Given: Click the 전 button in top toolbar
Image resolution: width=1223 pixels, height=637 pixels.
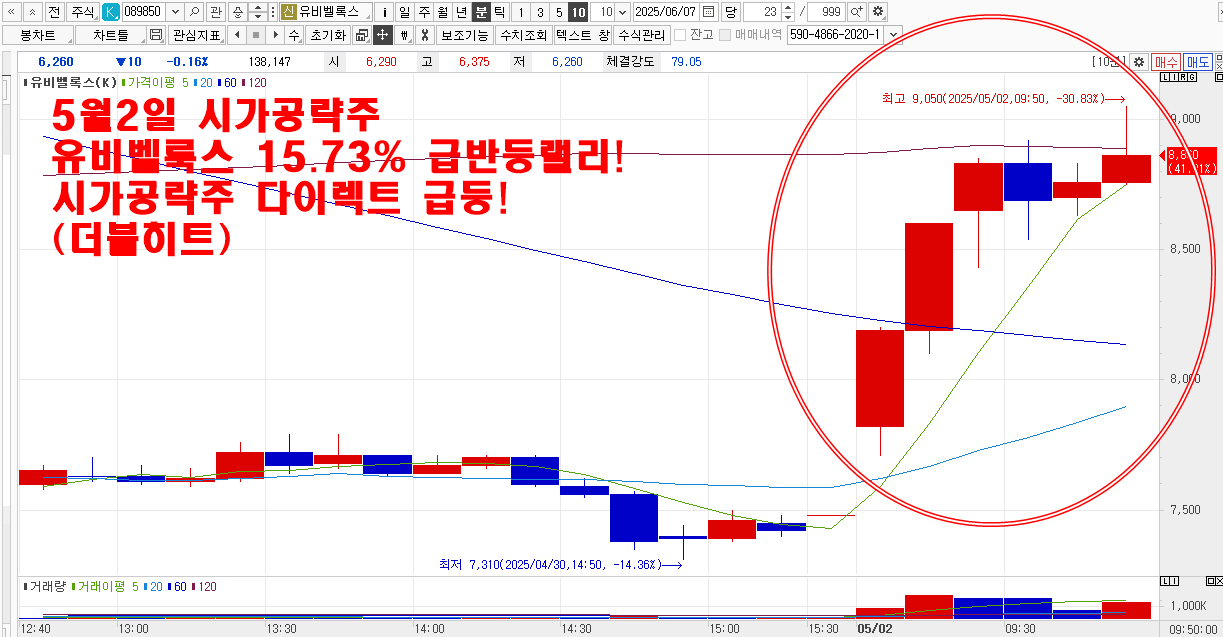Looking at the screenshot, I should click(x=56, y=12).
